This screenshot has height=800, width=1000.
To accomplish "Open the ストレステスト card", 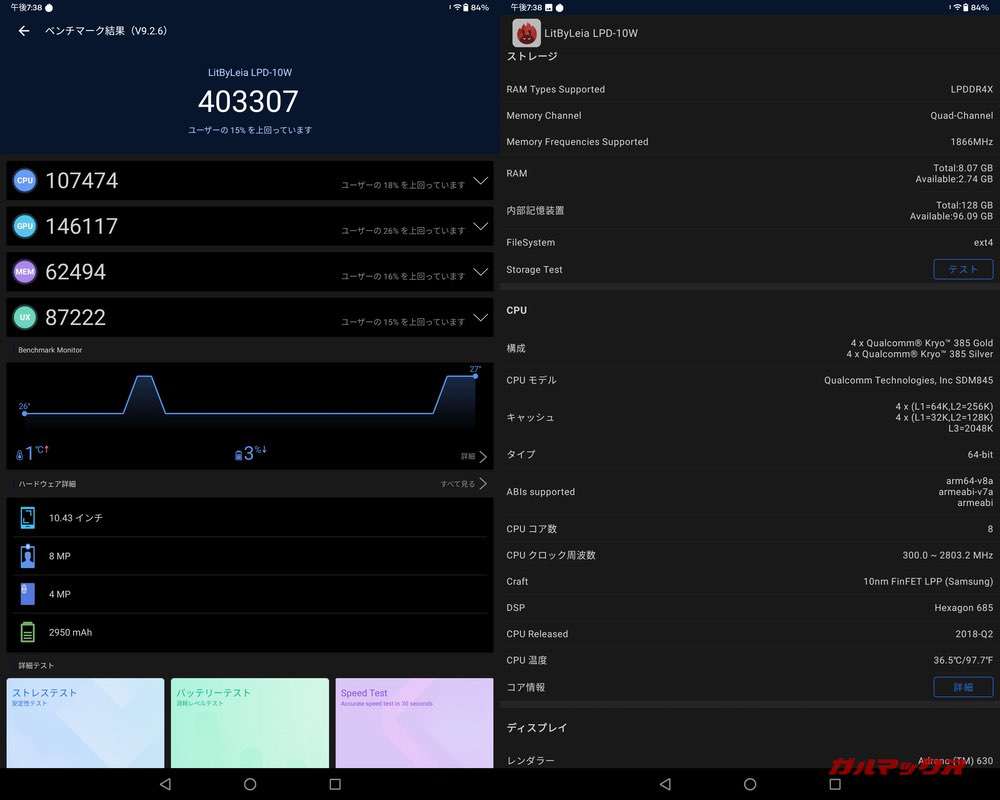I will pos(85,722).
